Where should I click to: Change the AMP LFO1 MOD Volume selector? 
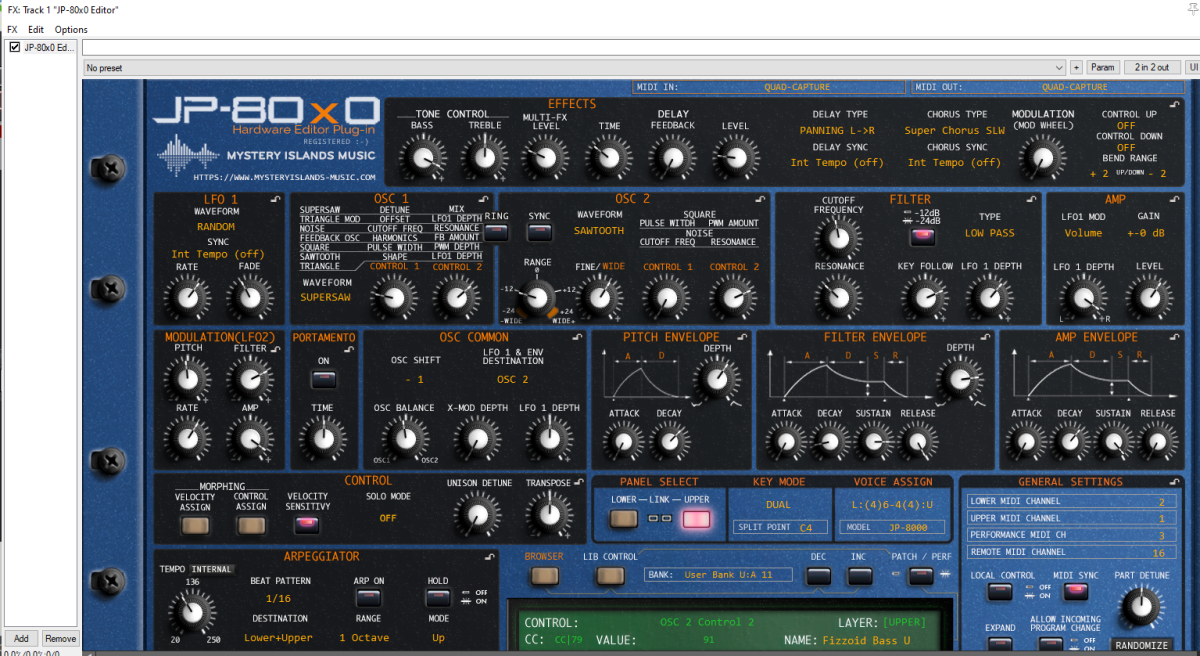click(x=1083, y=233)
